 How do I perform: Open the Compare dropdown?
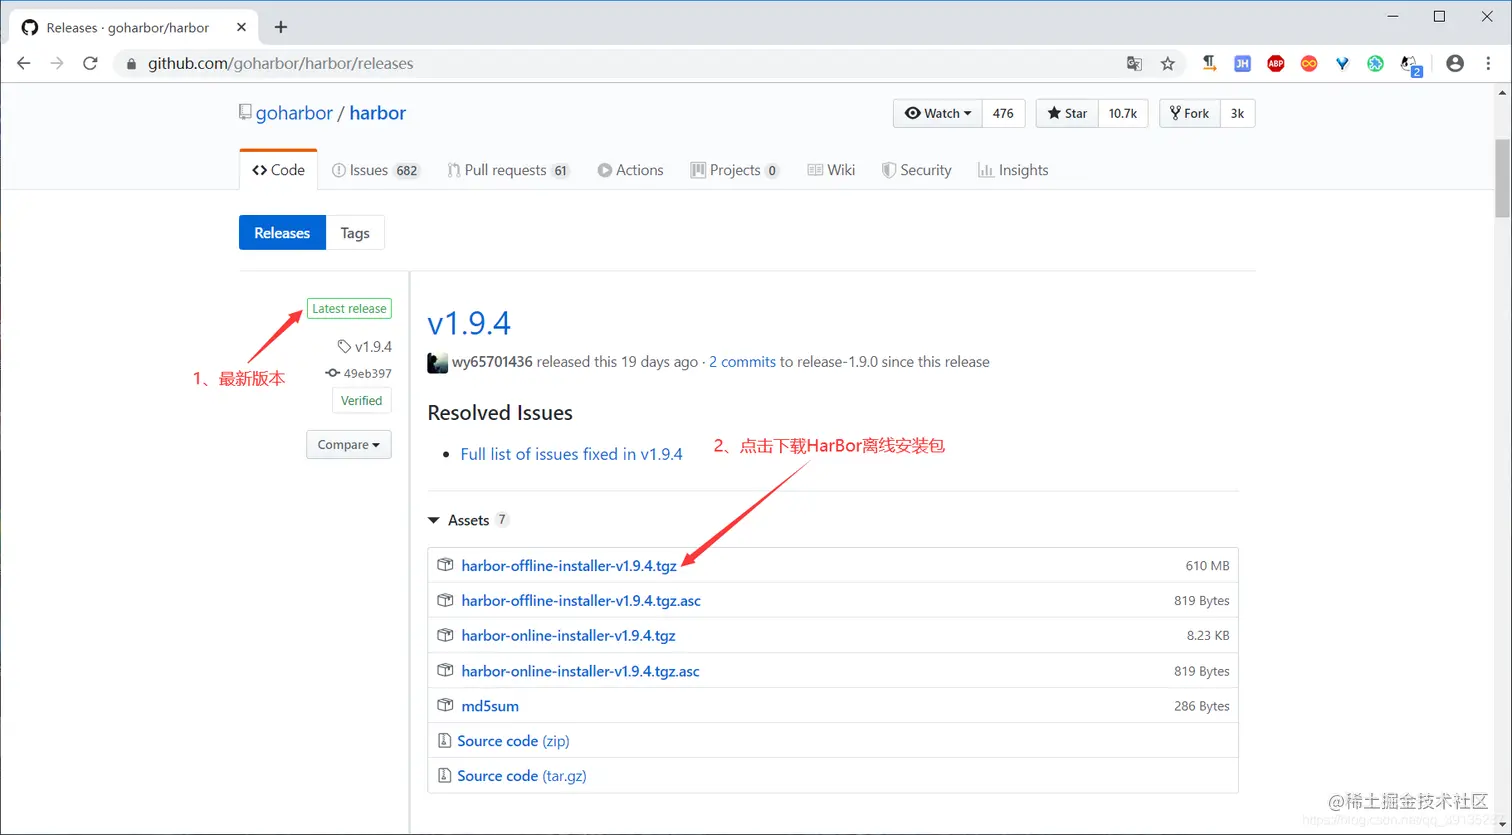[x=349, y=444]
